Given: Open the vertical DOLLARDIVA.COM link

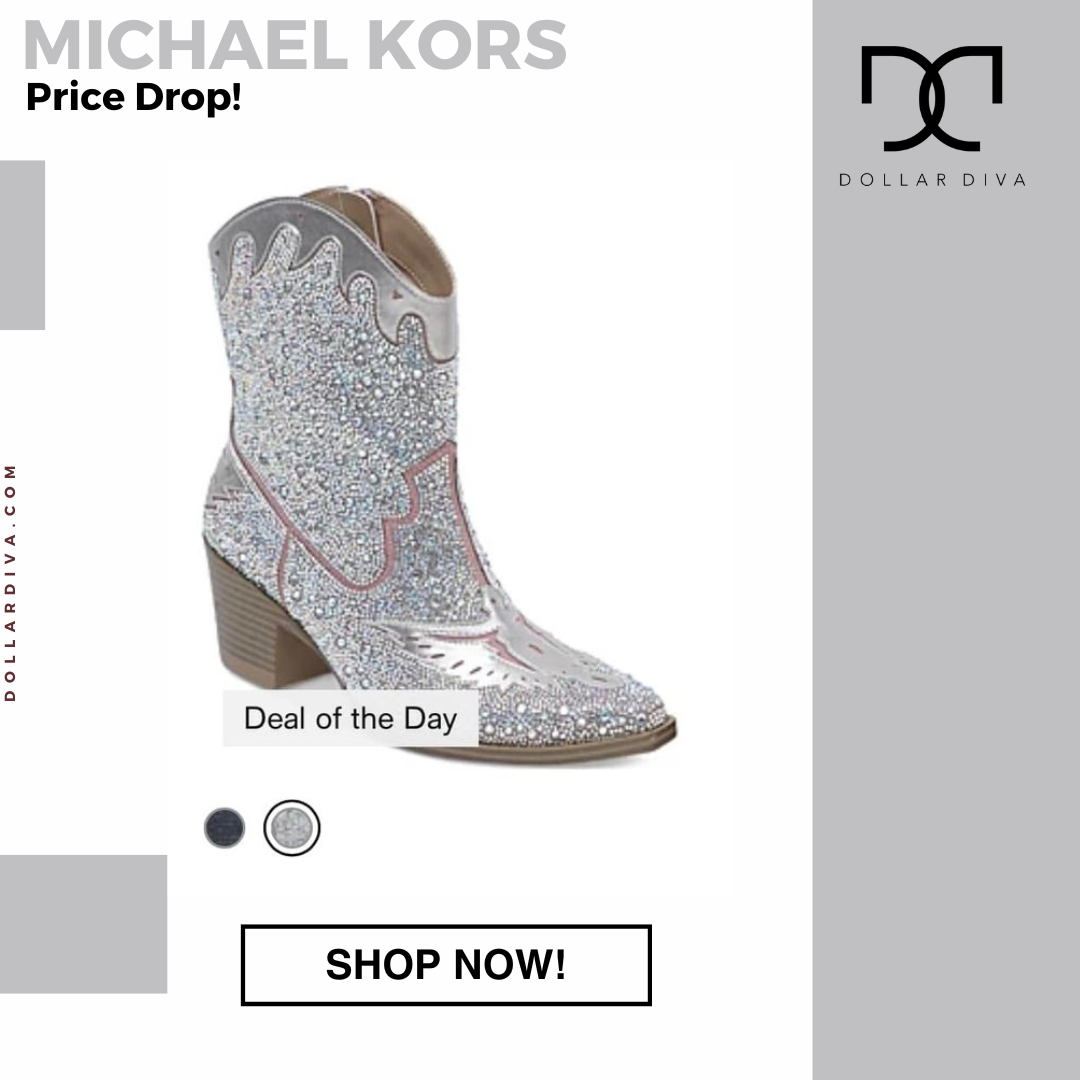Looking at the screenshot, I should point(10,583).
